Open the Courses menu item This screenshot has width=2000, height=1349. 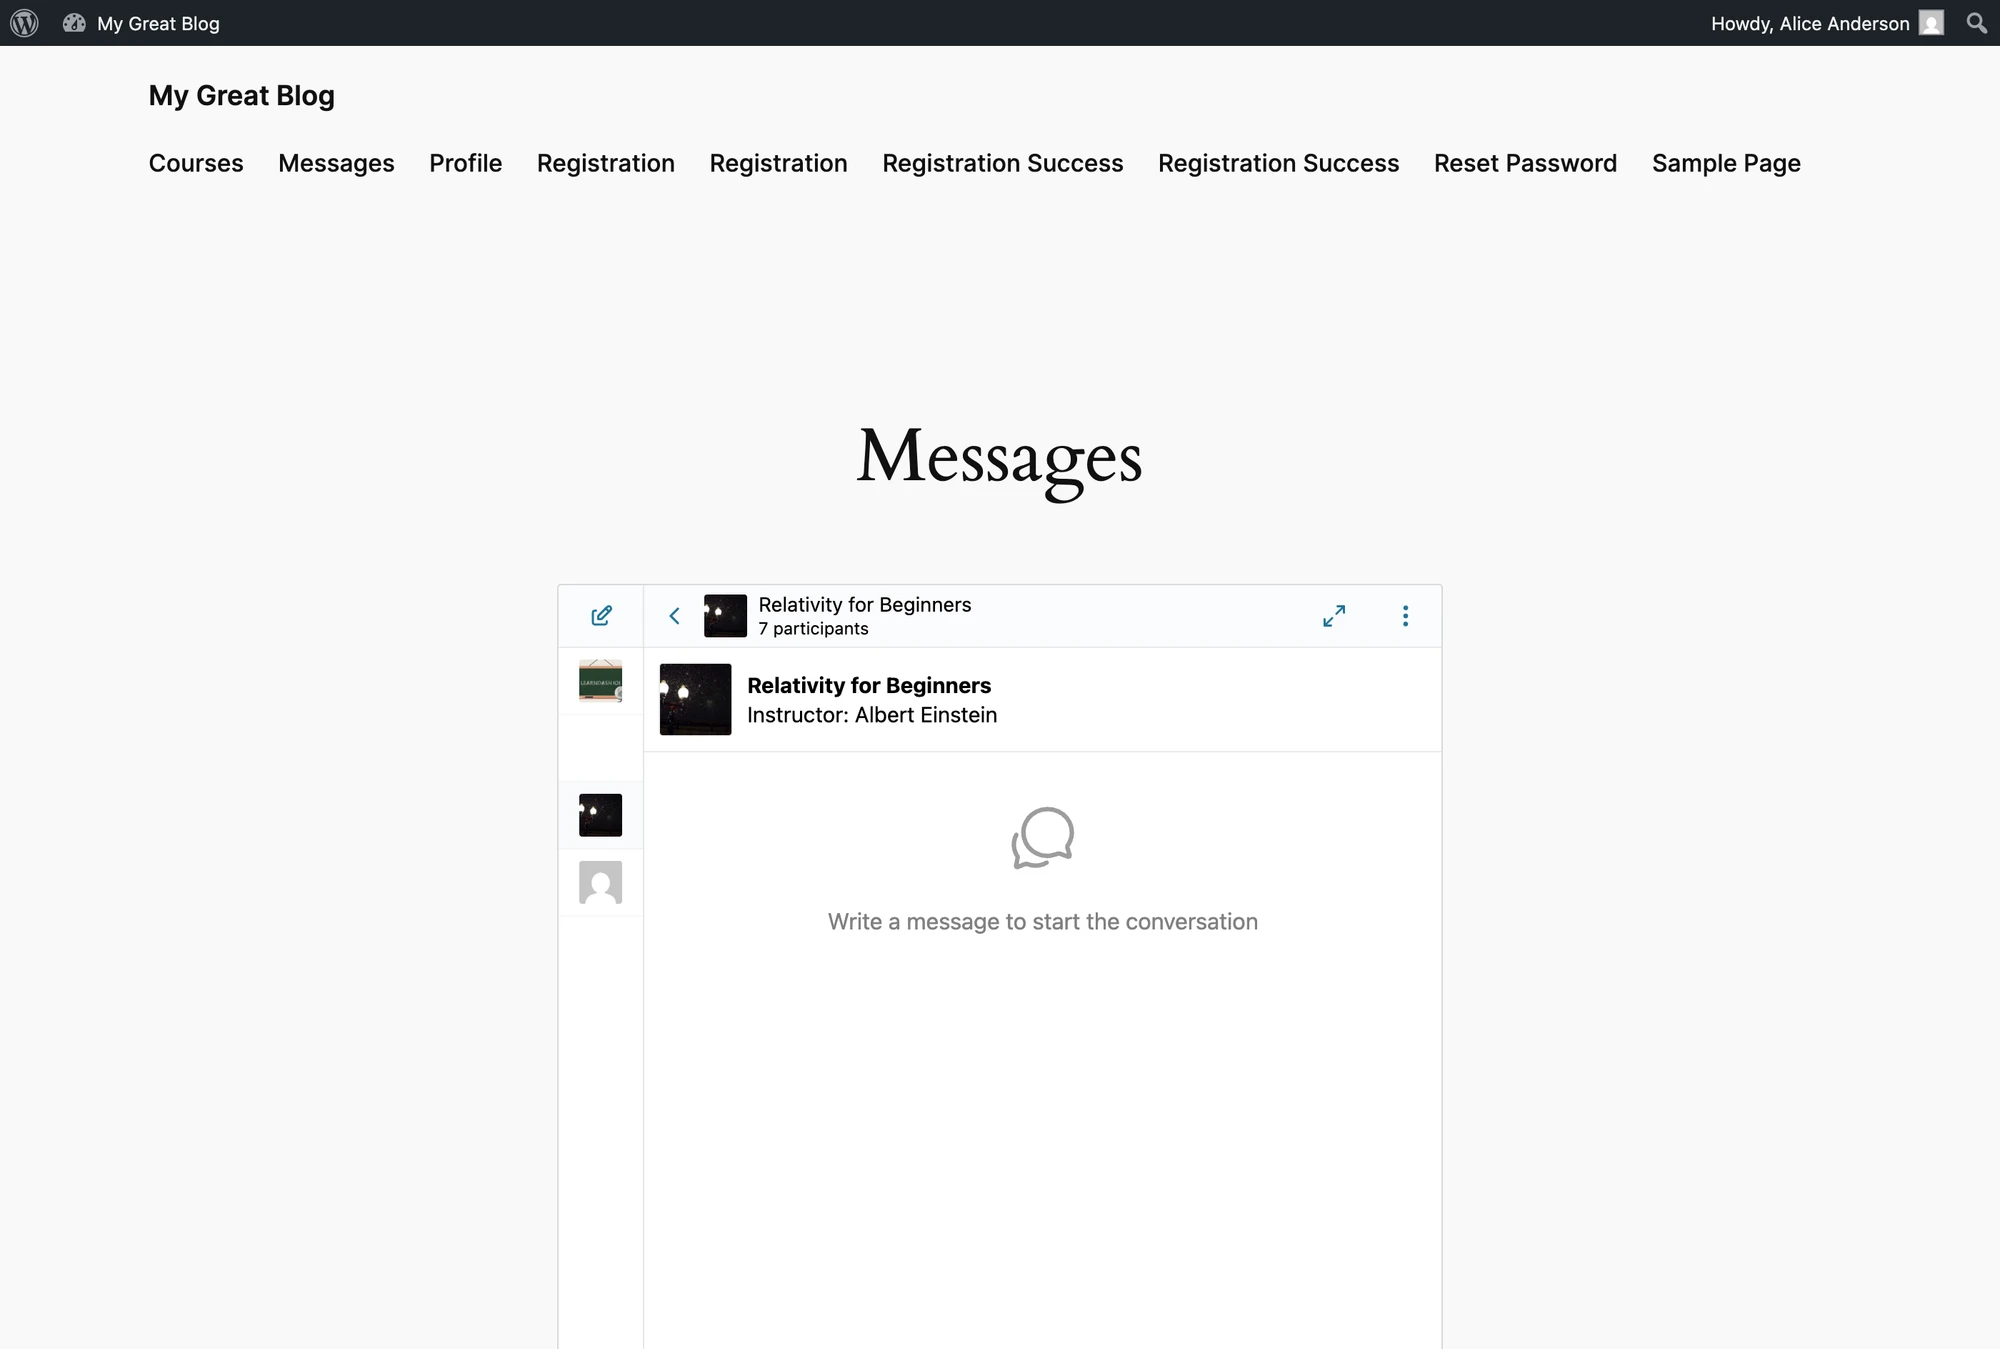(x=196, y=163)
